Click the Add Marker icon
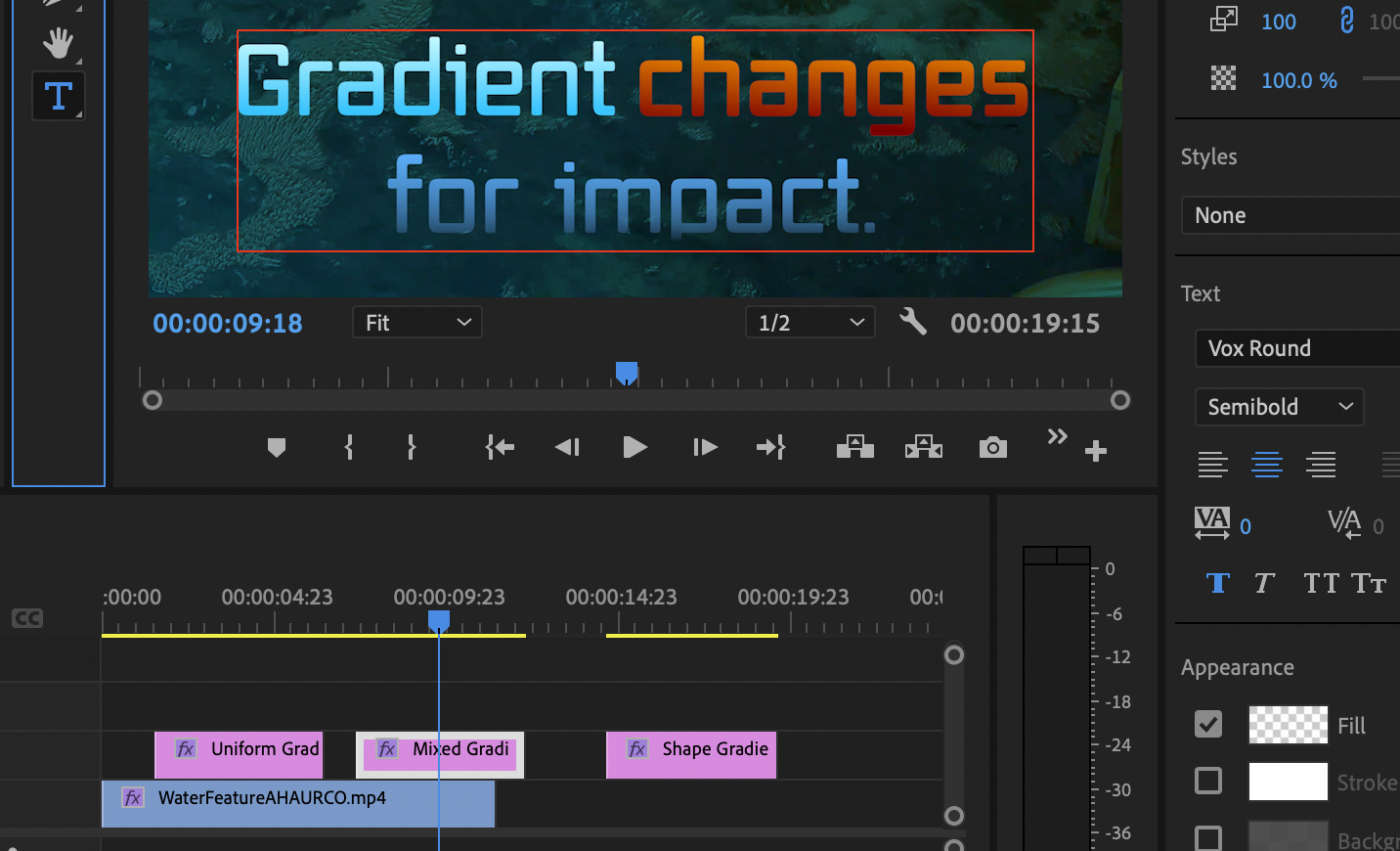The width and height of the screenshot is (1400, 851). pyautogui.click(x=277, y=448)
